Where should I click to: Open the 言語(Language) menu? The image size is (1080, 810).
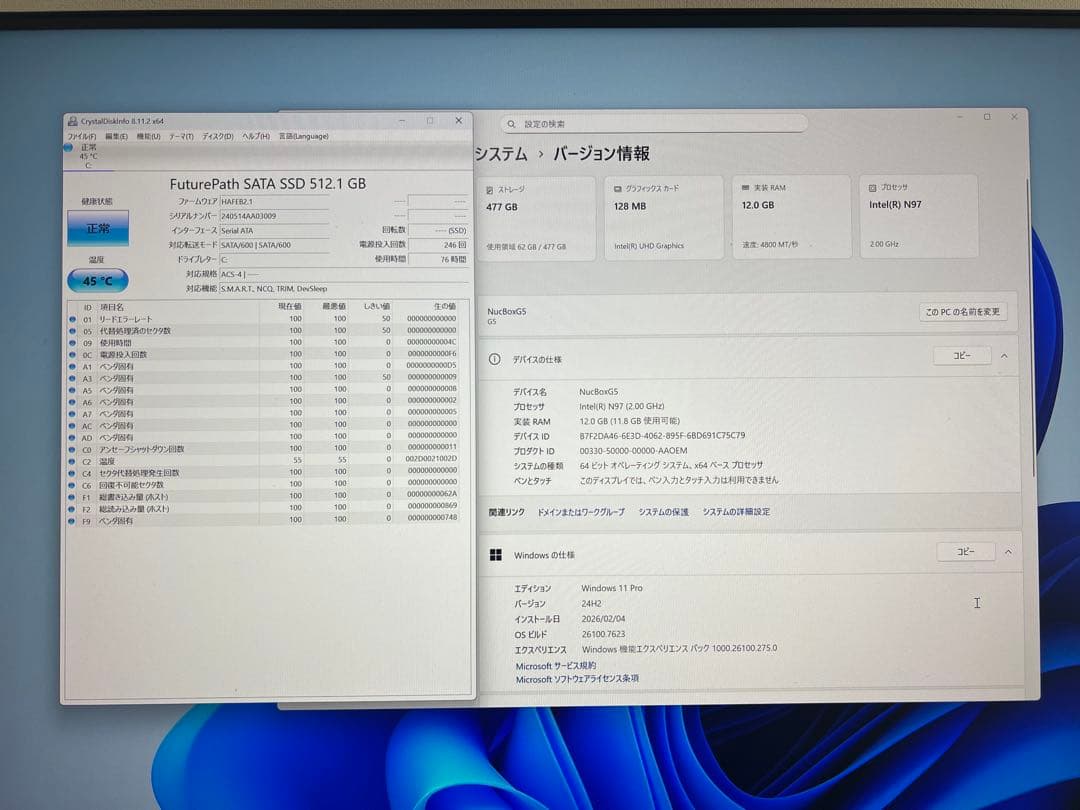304,136
